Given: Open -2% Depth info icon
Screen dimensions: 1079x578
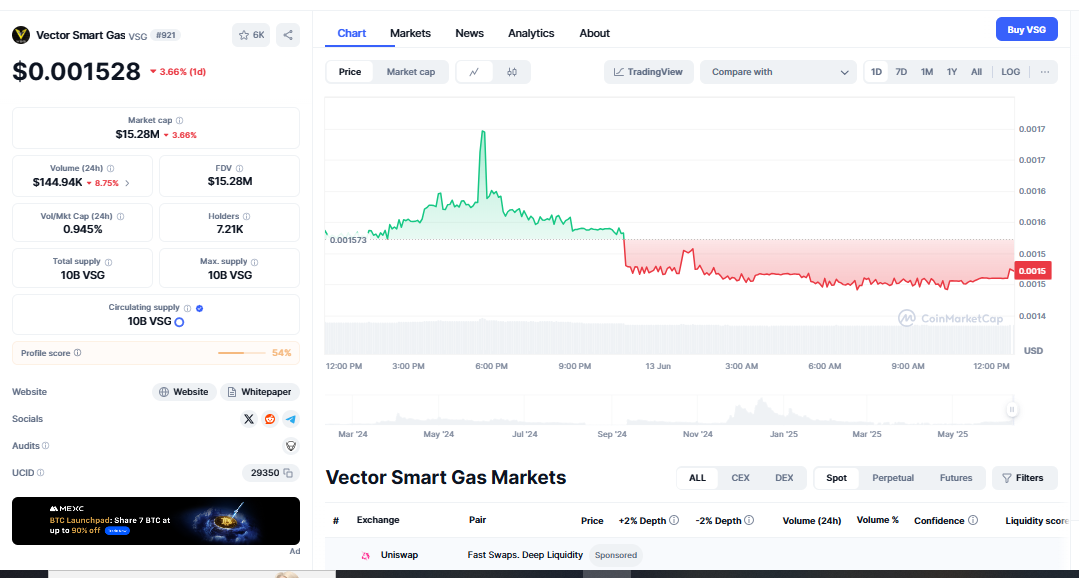Looking at the screenshot, I should click(749, 521).
